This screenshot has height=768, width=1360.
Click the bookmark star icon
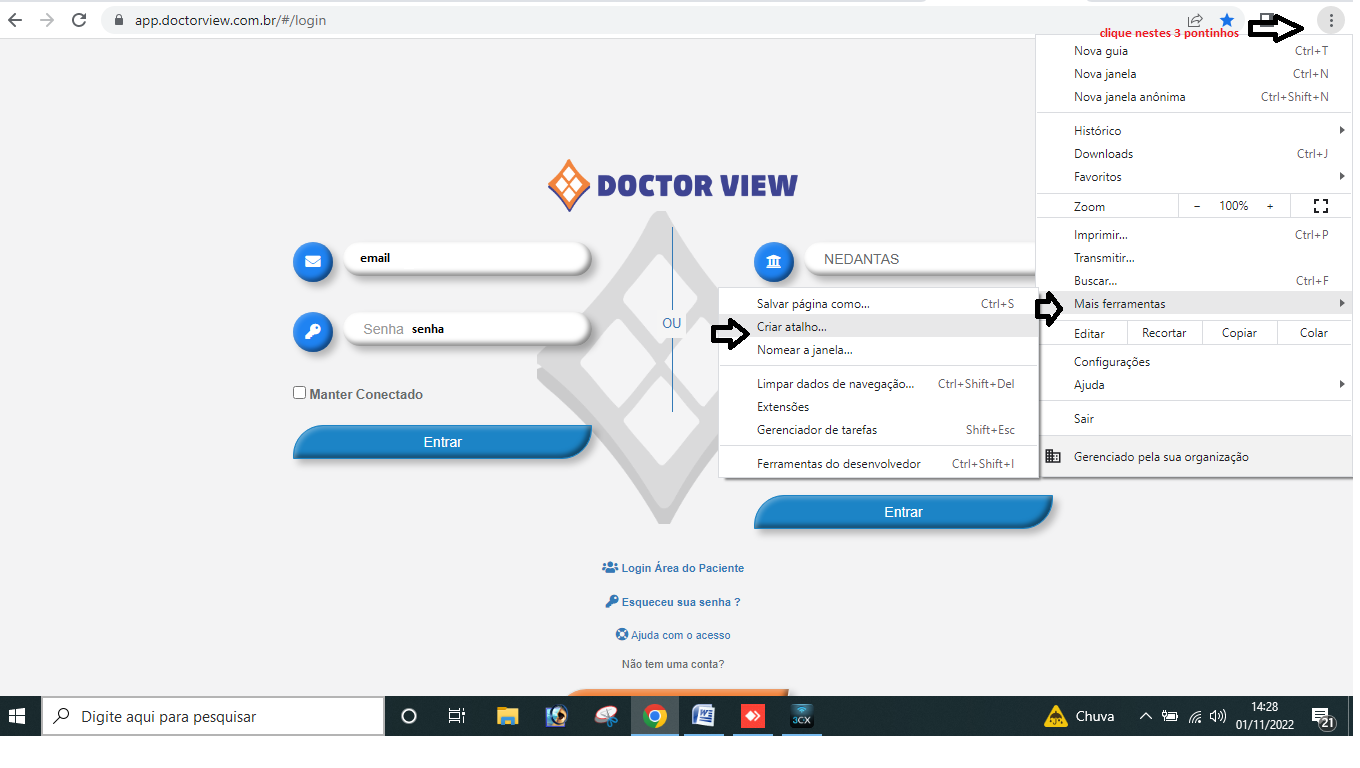point(1227,20)
